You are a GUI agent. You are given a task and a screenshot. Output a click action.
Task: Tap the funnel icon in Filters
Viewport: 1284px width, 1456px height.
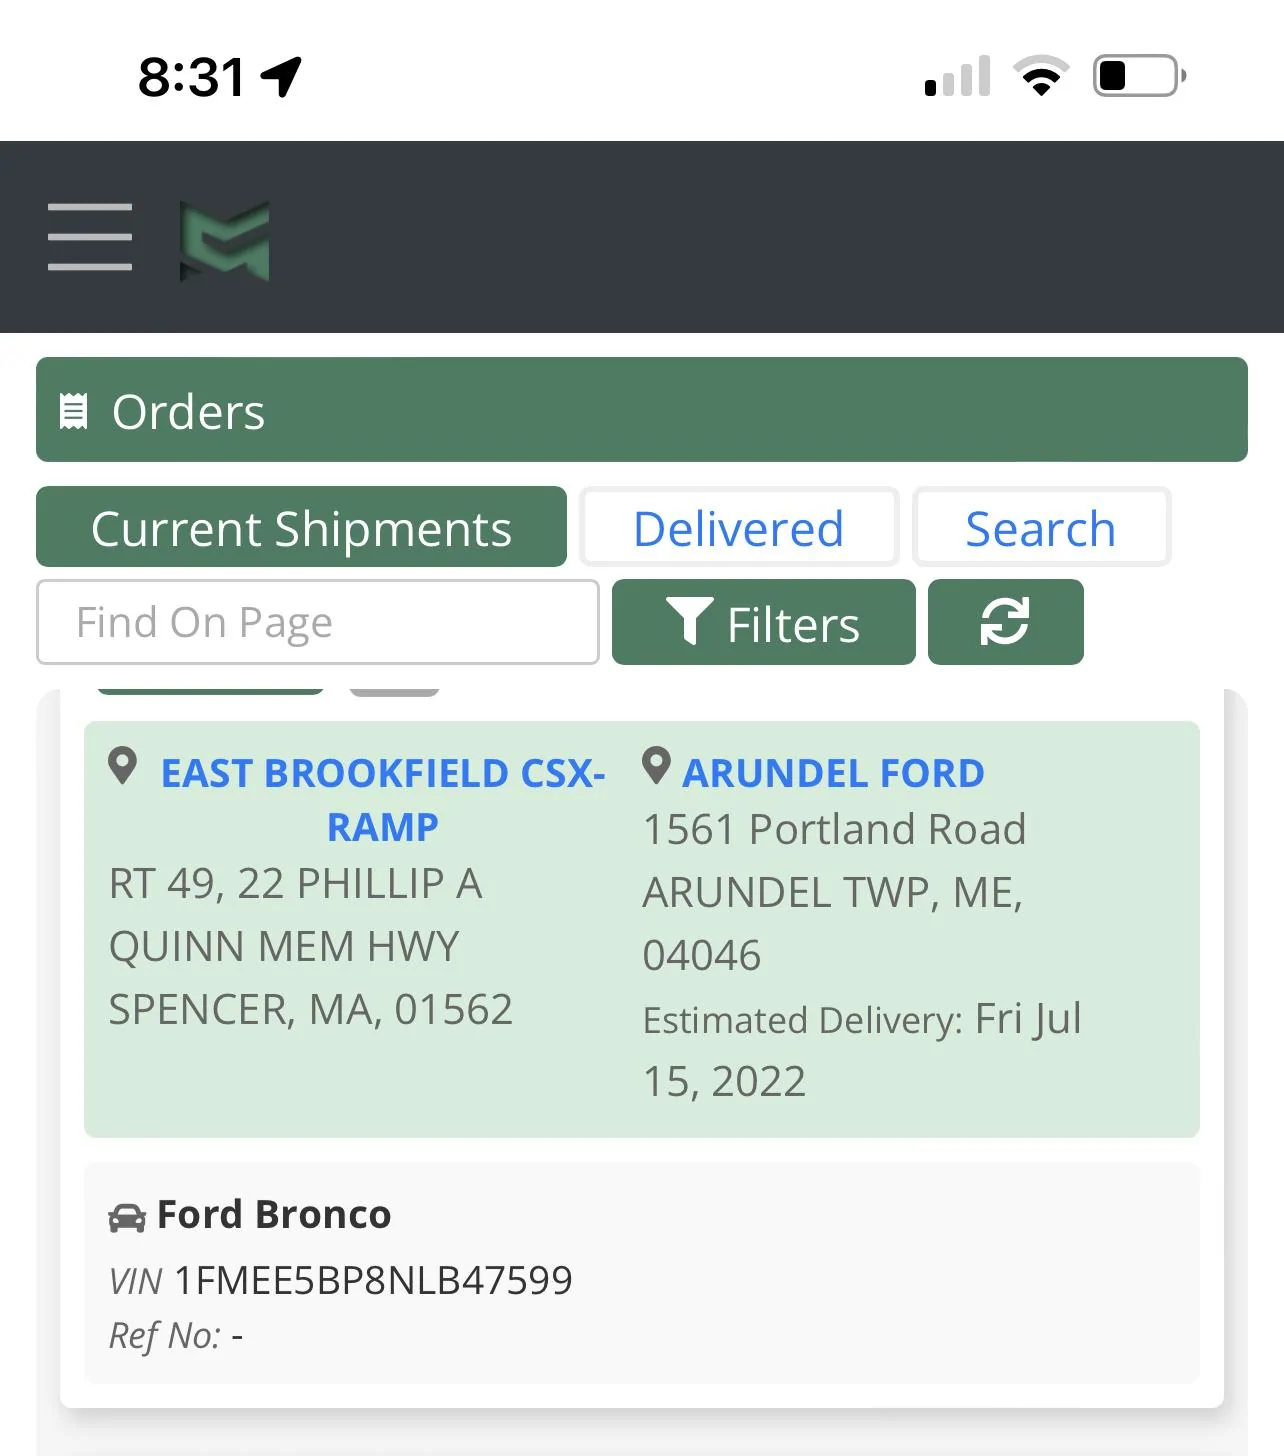click(689, 622)
